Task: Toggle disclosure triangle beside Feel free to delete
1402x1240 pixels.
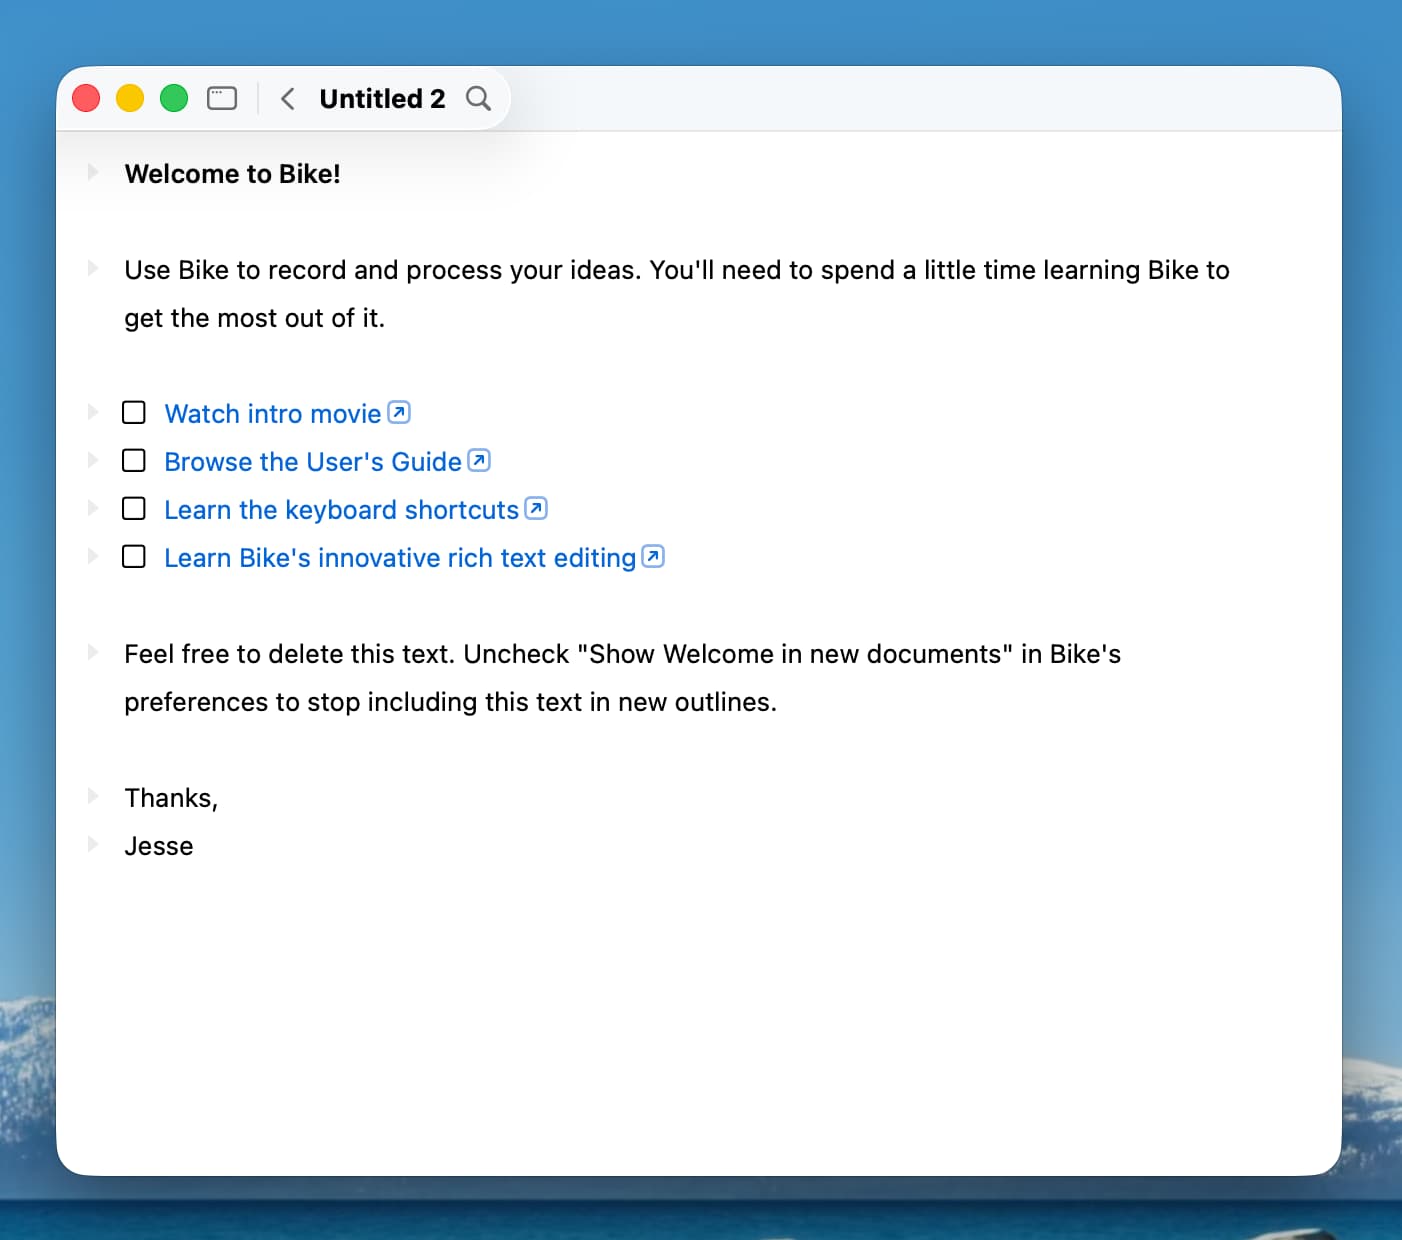Action: tap(93, 652)
